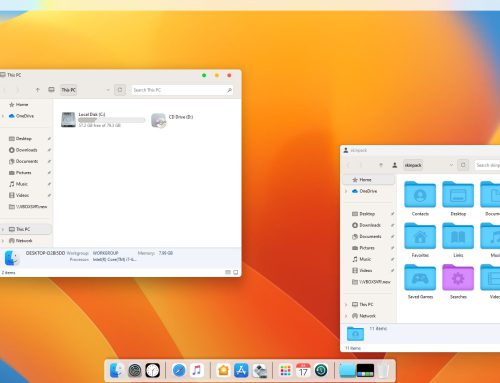This screenshot has width=500, height=383.
Task: Refresh the skinpack window
Action: 463,165
